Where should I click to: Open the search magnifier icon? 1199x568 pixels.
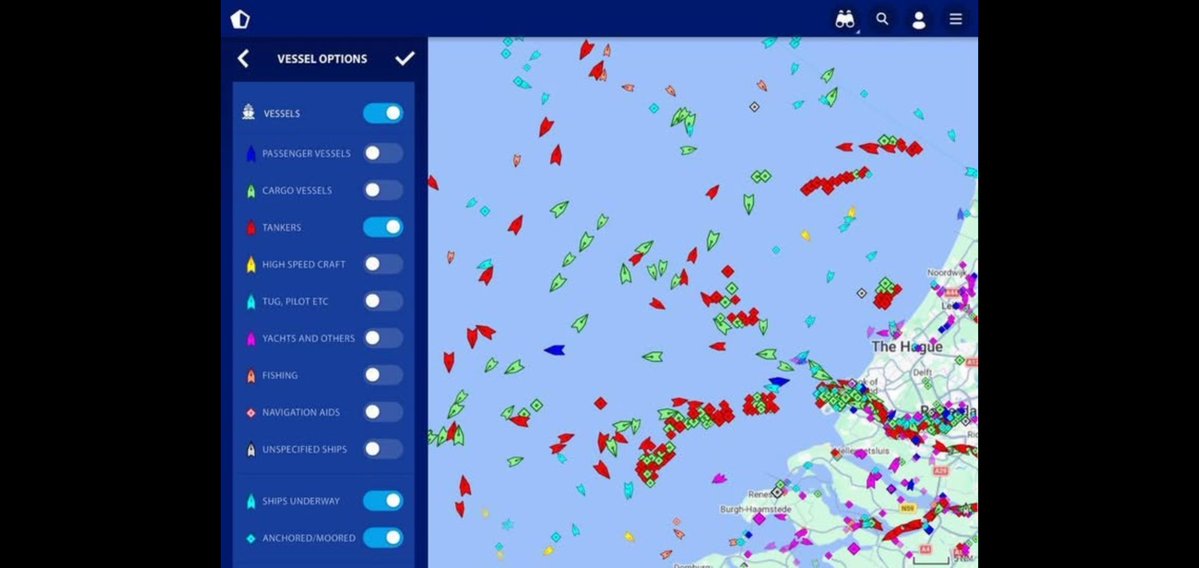point(882,19)
